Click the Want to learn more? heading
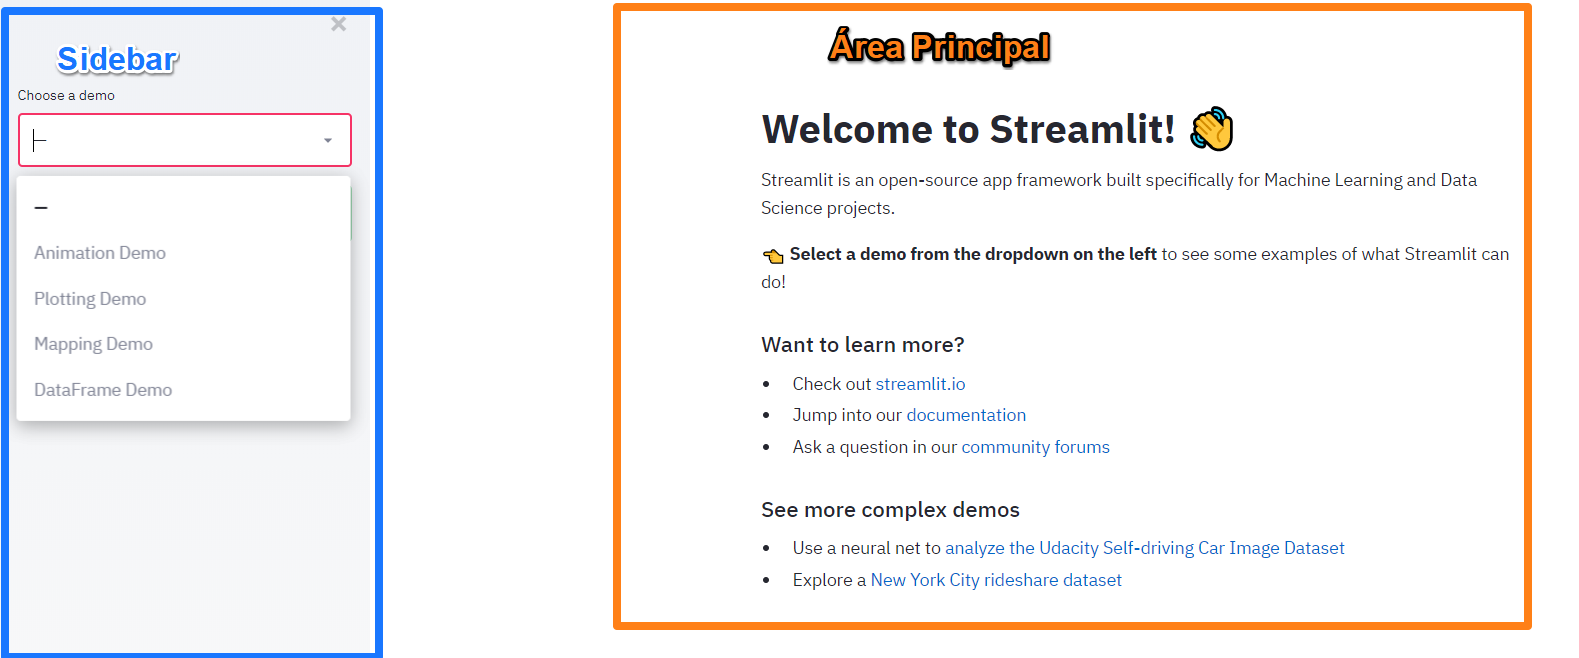 click(862, 345)
